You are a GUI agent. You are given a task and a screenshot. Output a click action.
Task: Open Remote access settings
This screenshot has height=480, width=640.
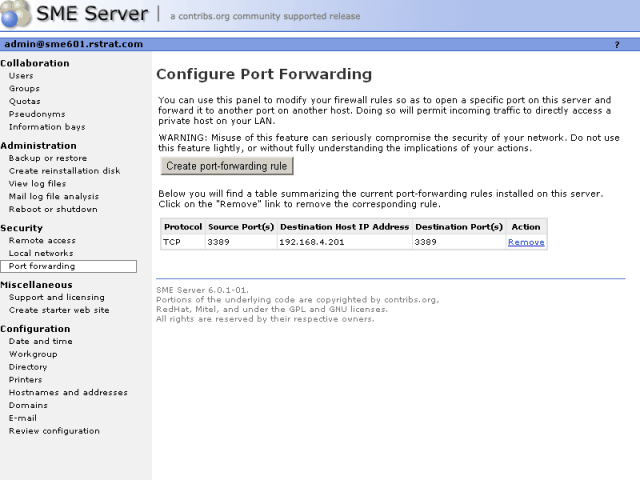42,241
